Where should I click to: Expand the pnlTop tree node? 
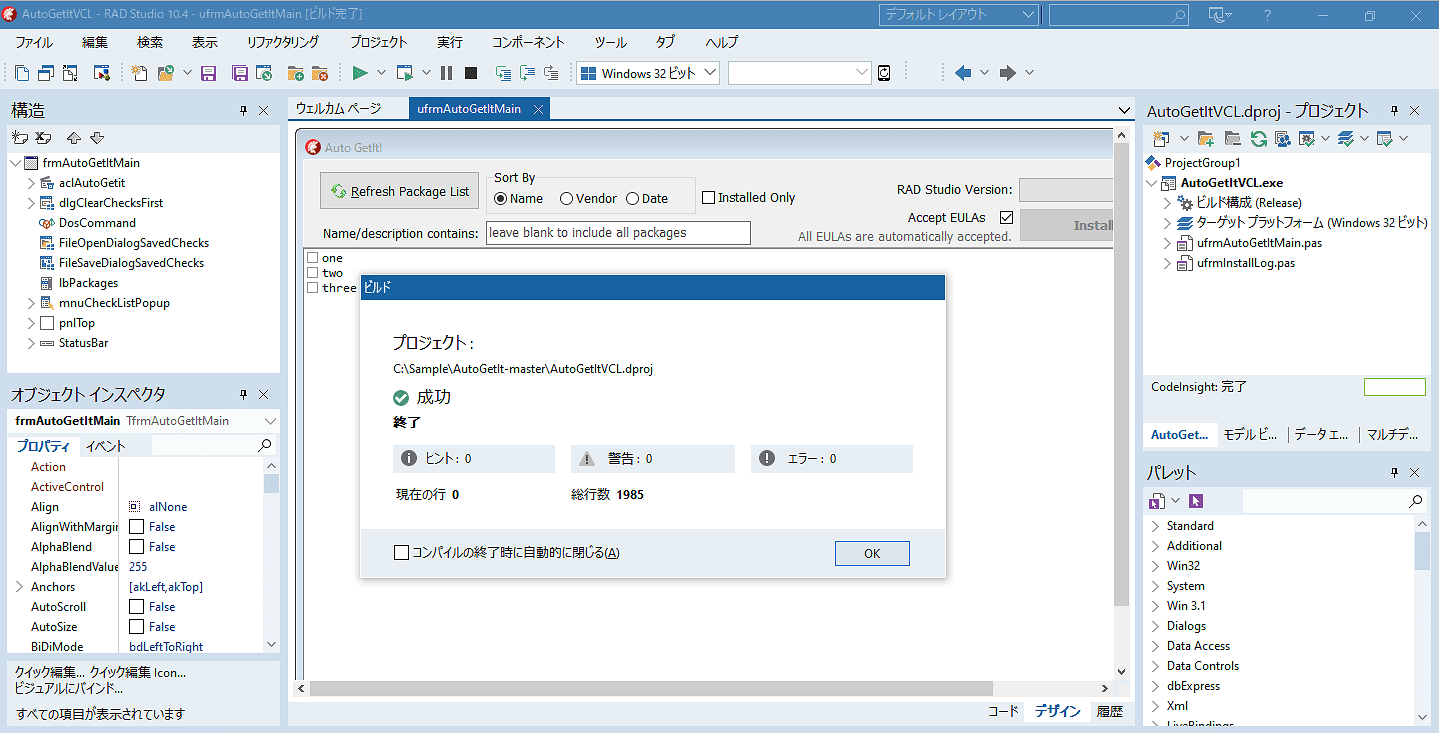(31, 323)
